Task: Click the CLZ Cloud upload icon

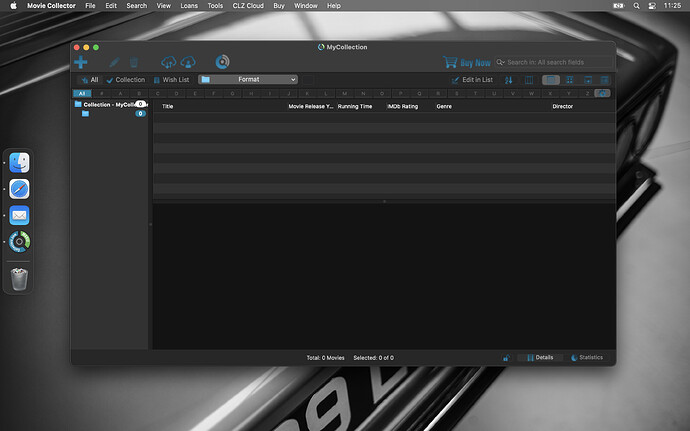Action: [x=168, y=62]
